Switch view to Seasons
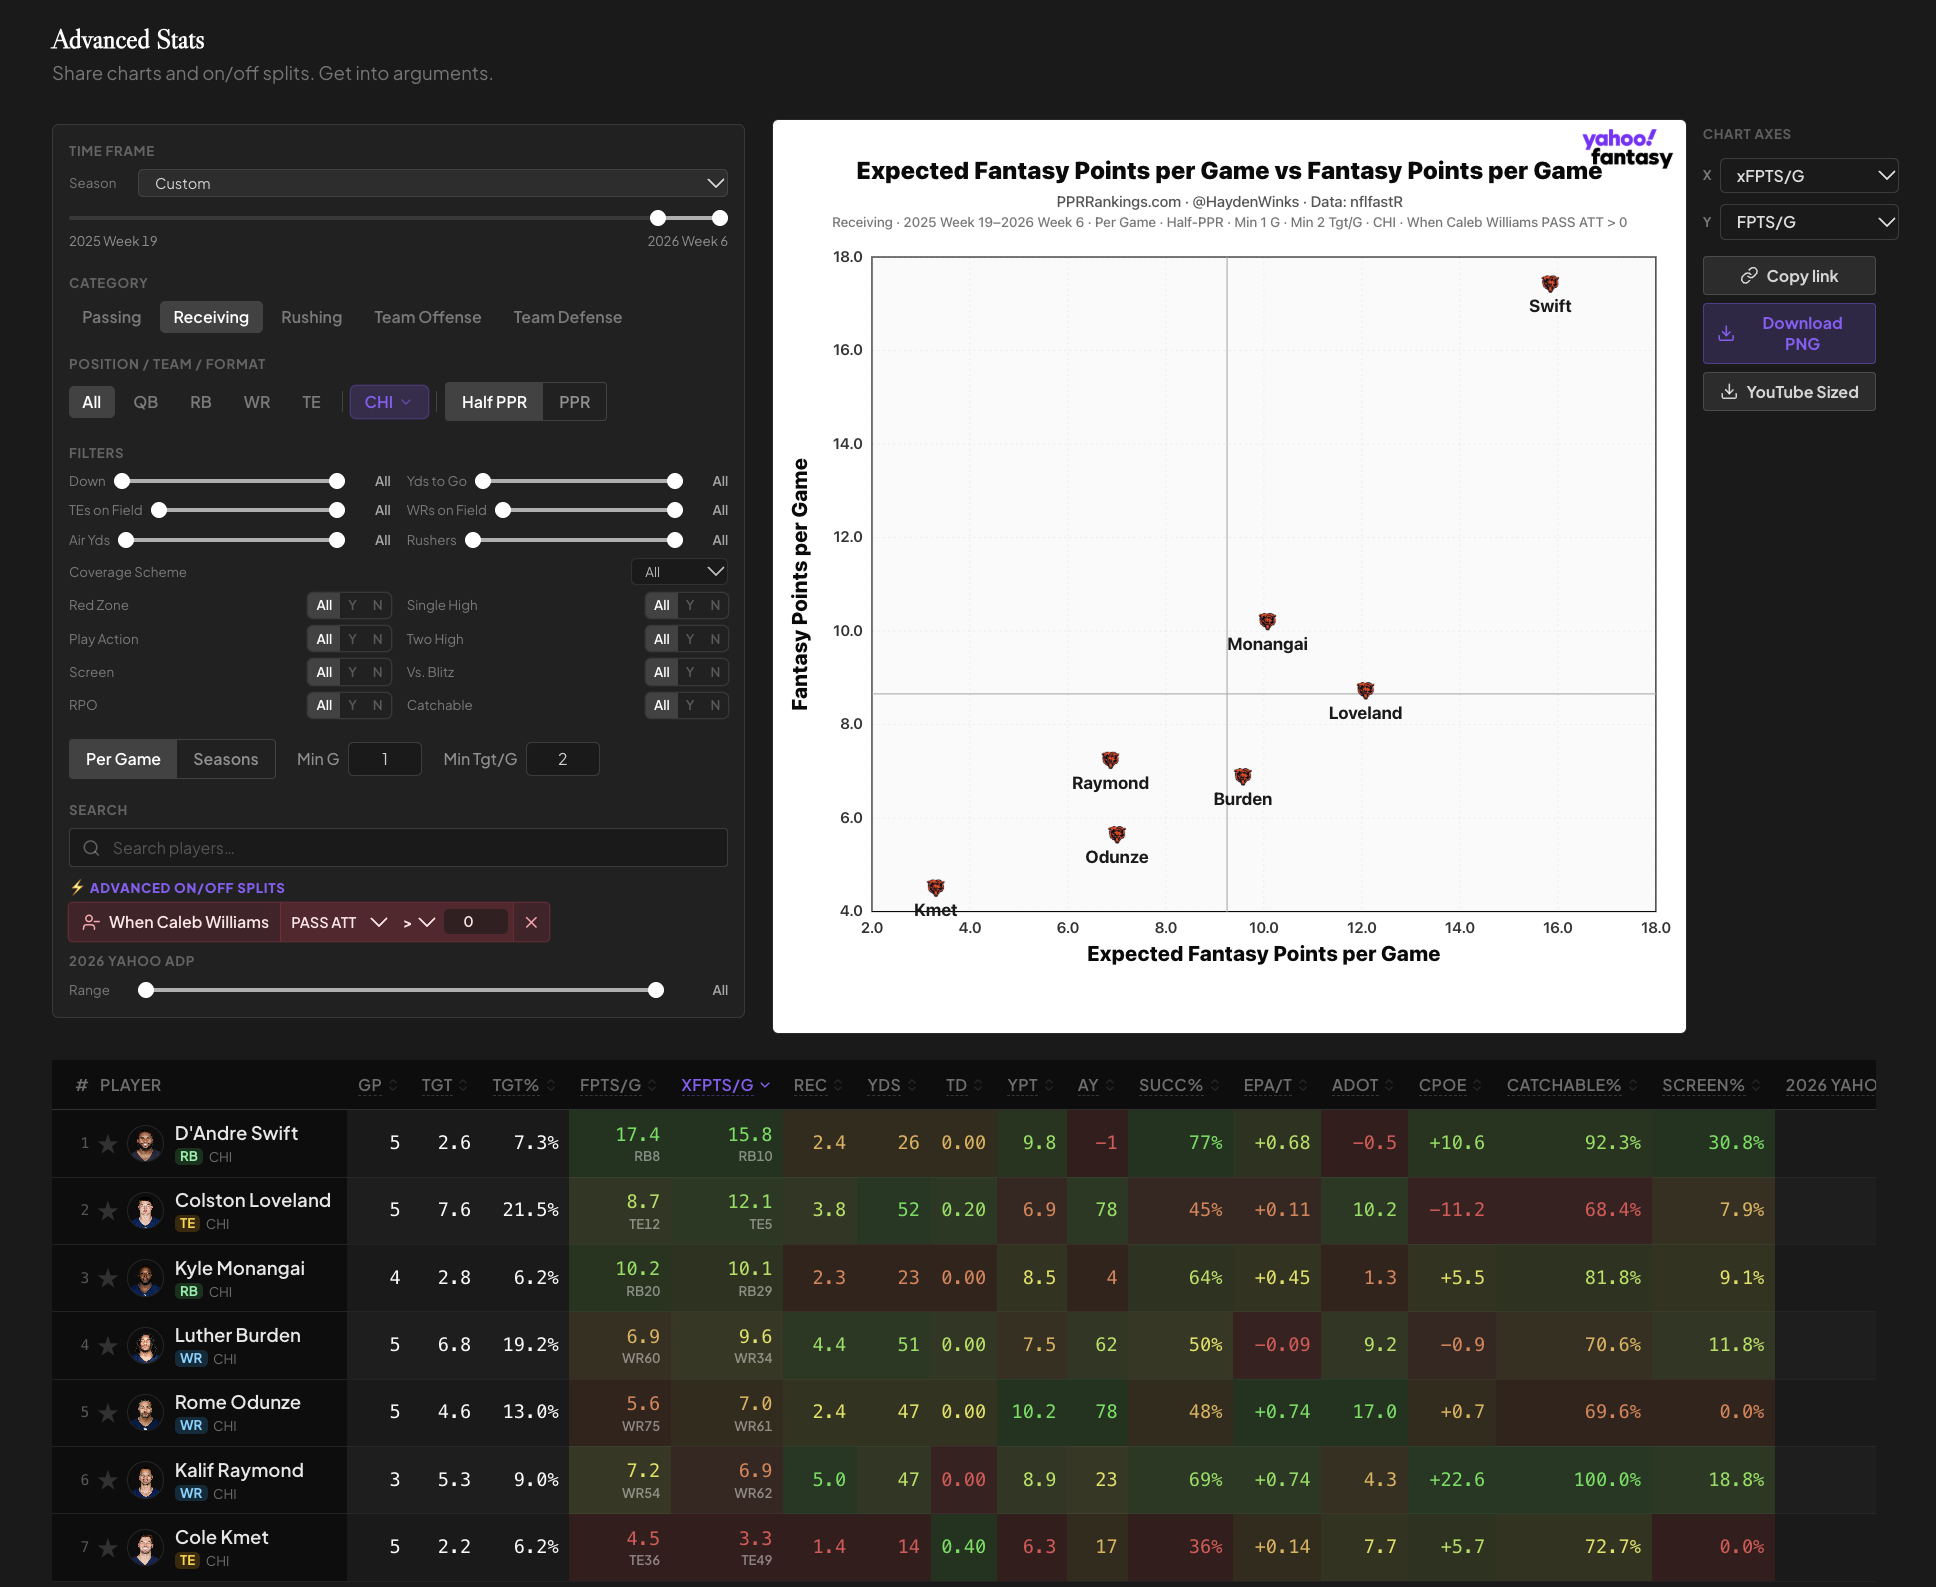This screenshot has width=1936, height=1587. pos(226,759)
